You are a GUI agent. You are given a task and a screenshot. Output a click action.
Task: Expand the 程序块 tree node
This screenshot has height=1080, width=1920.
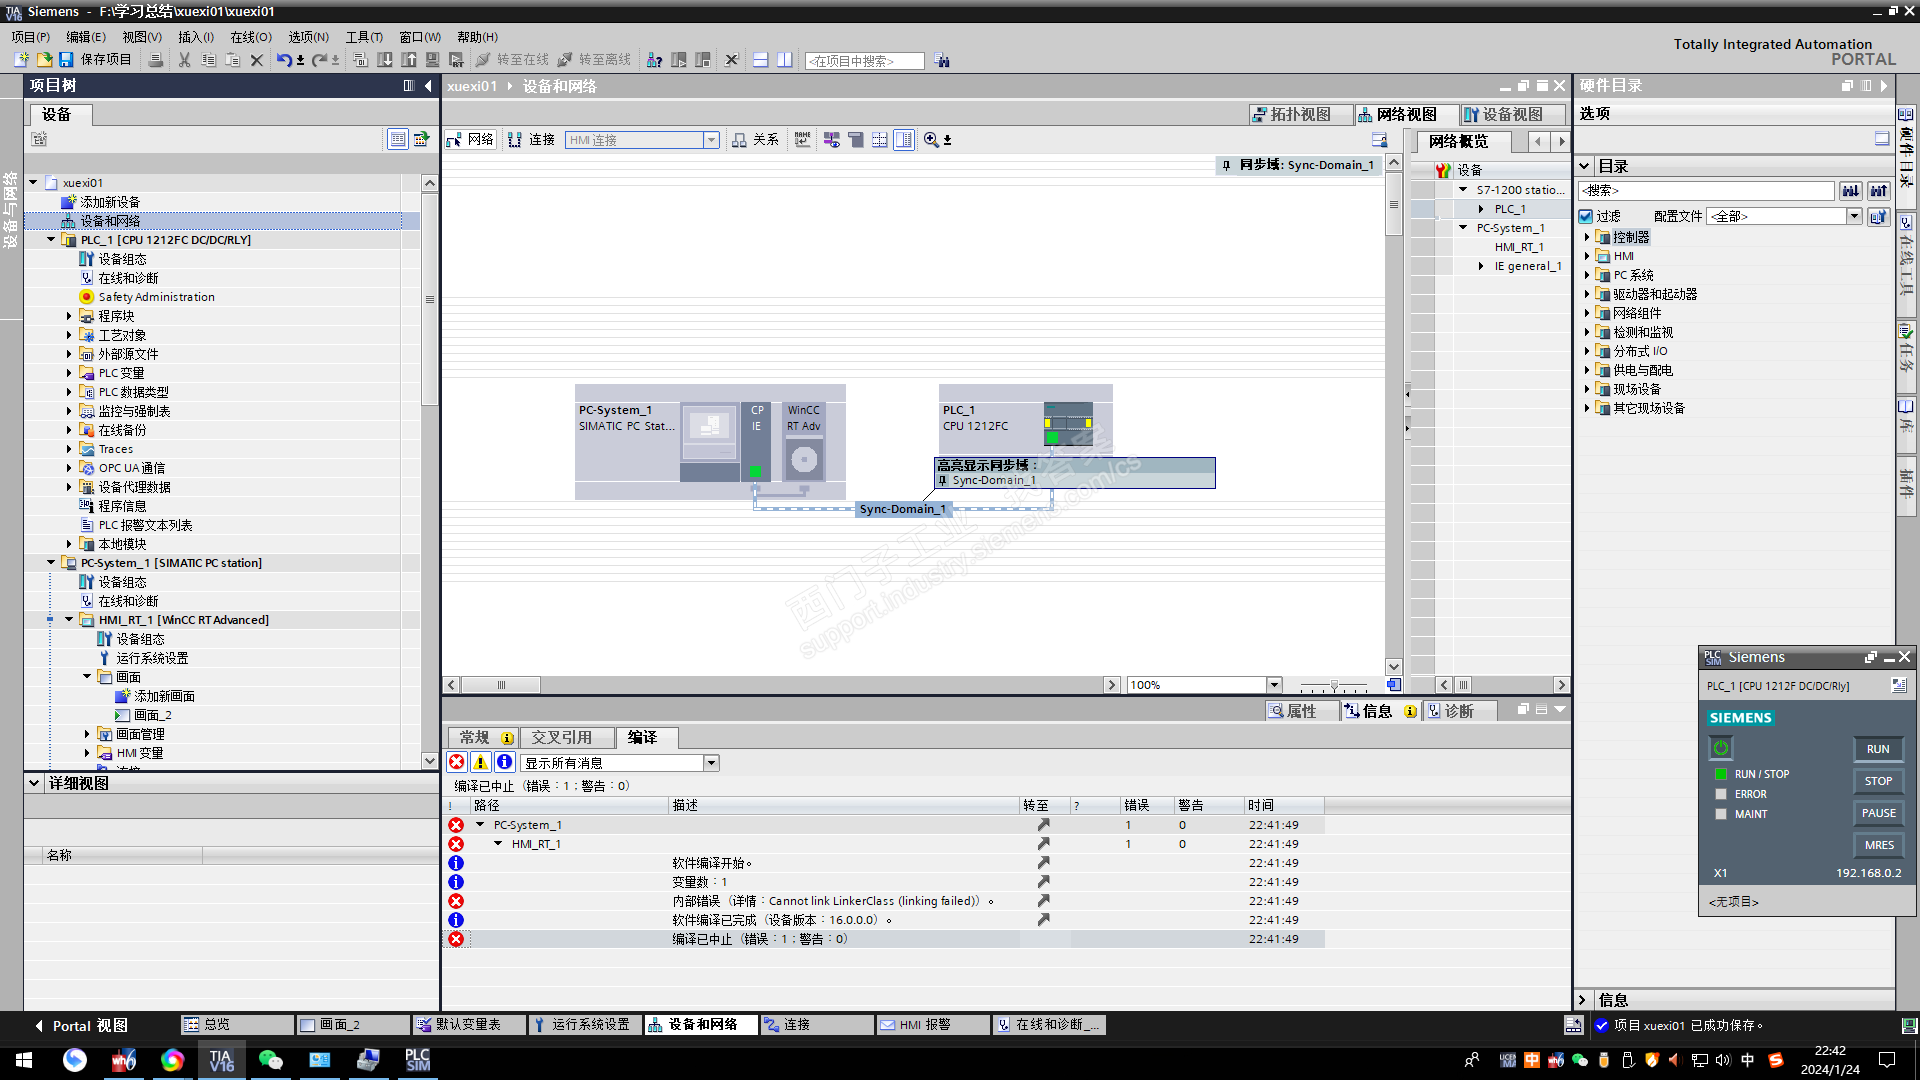[69, 316]
